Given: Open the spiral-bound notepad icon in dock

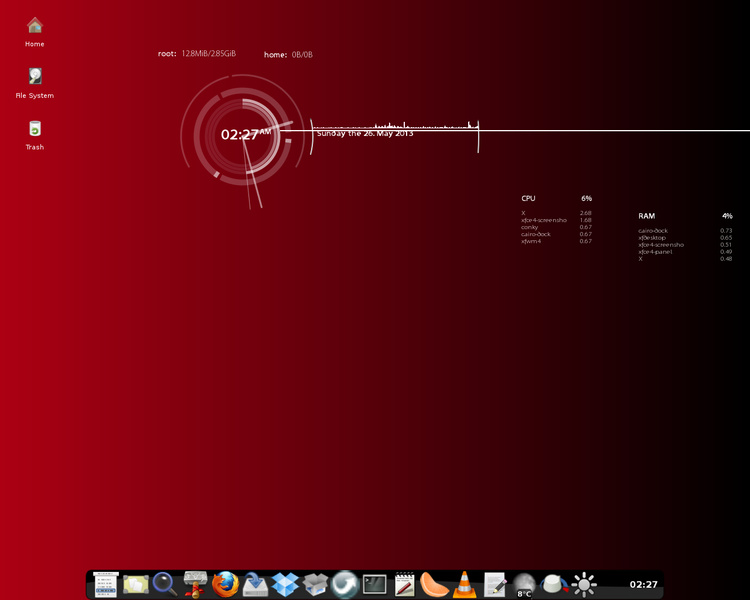Looking at the screenshot, I should click(x=404, y=584).
